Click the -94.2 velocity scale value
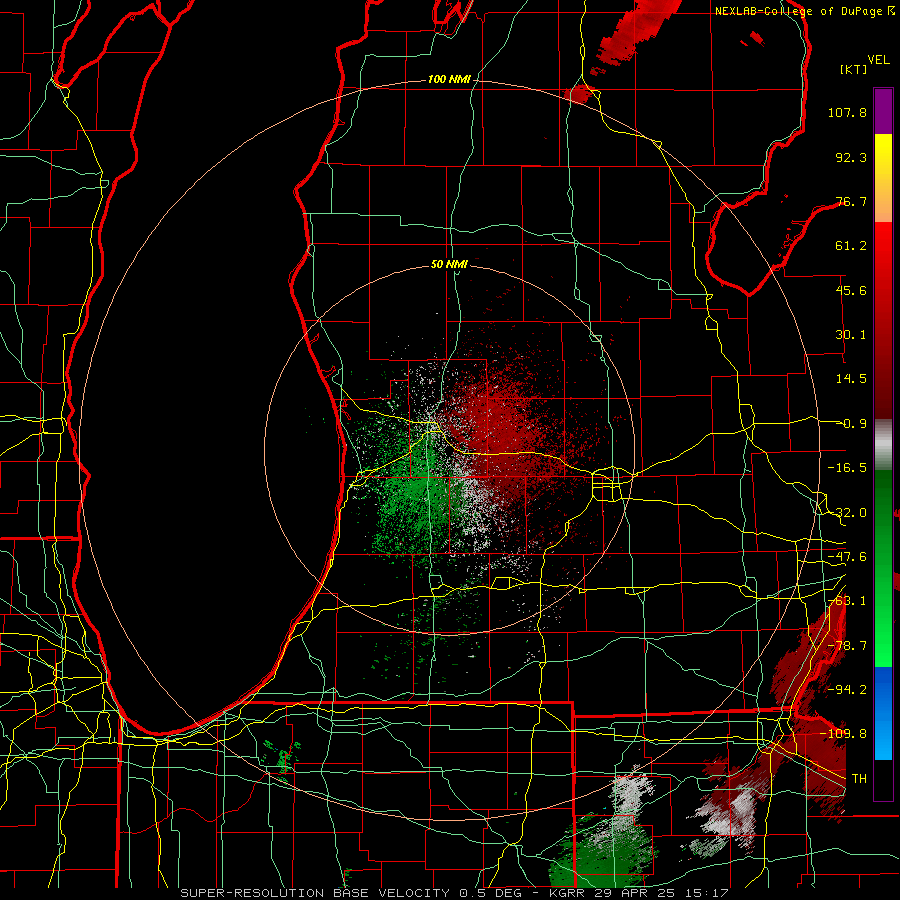 coord(847,689)
